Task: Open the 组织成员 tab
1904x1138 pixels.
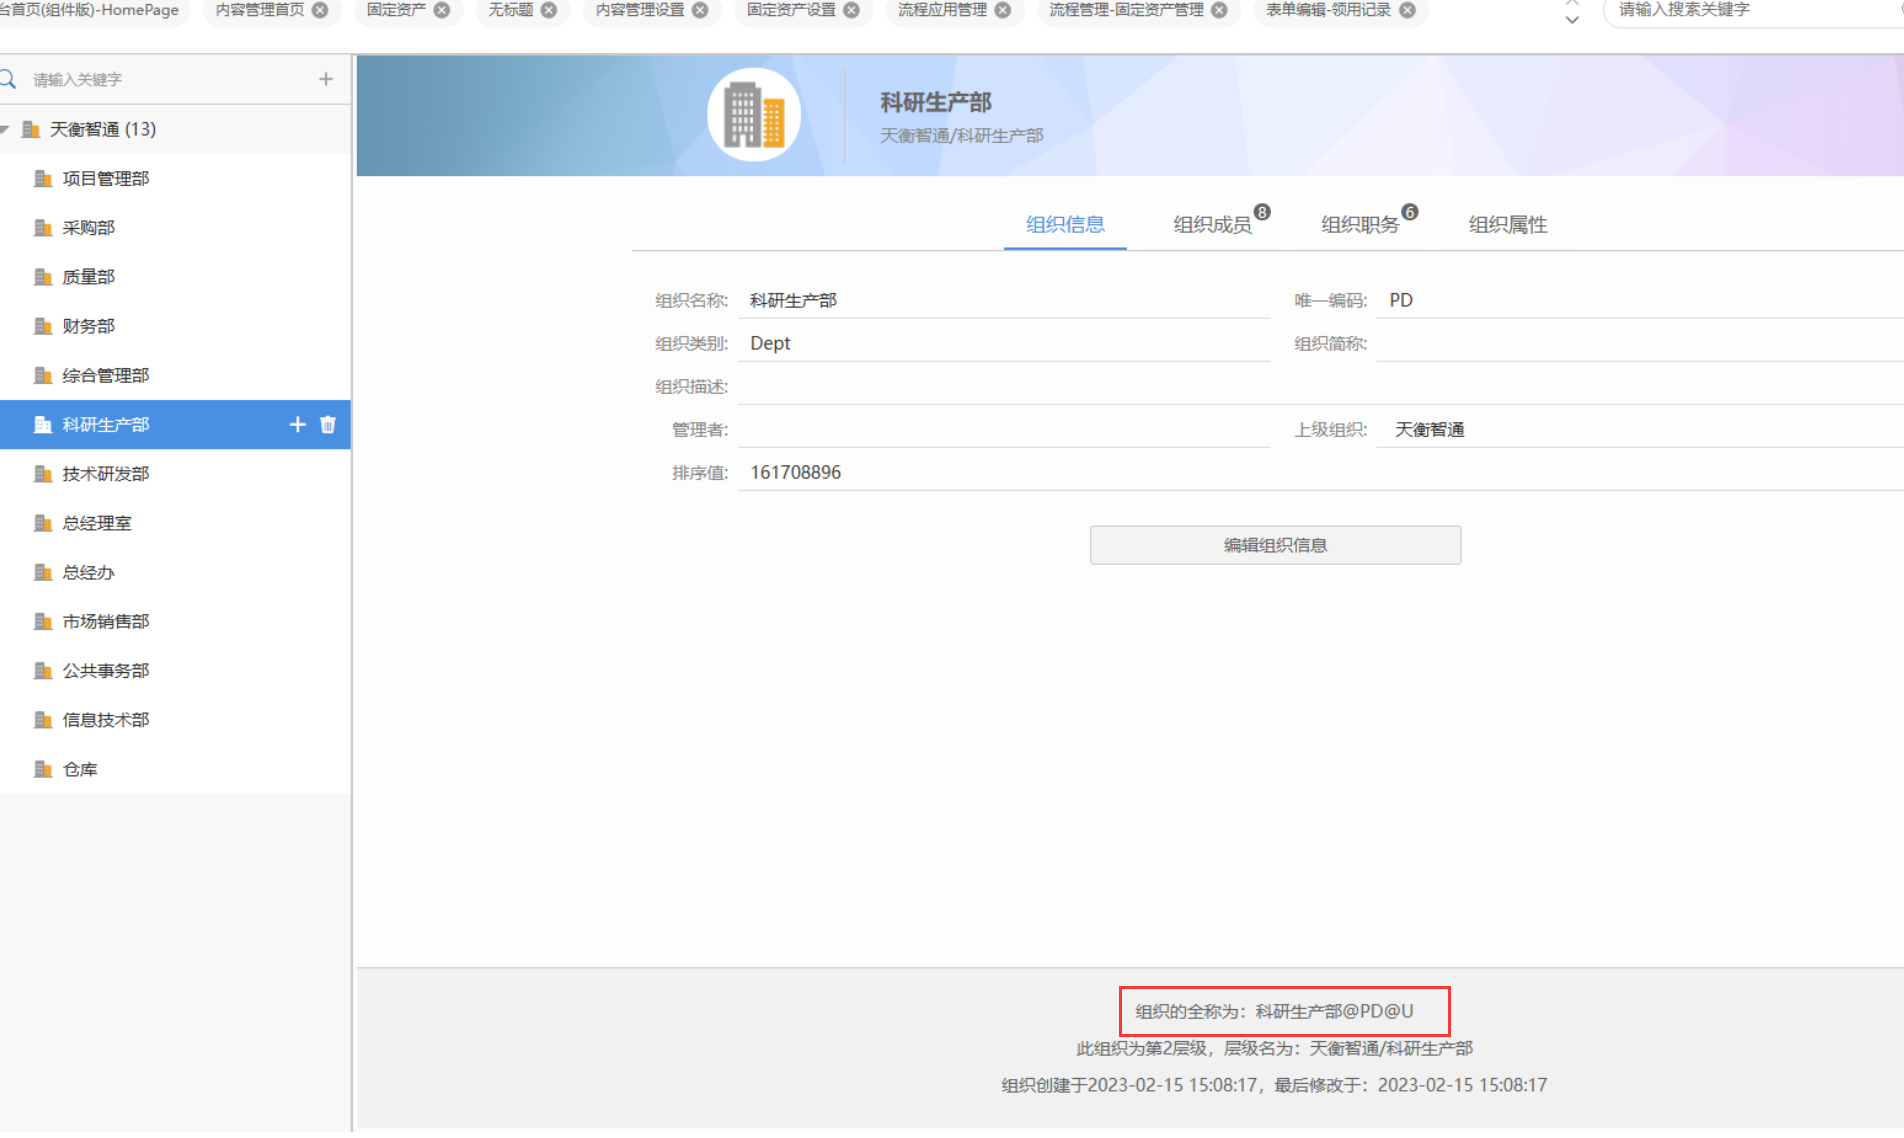Action: coord(1212,225)
